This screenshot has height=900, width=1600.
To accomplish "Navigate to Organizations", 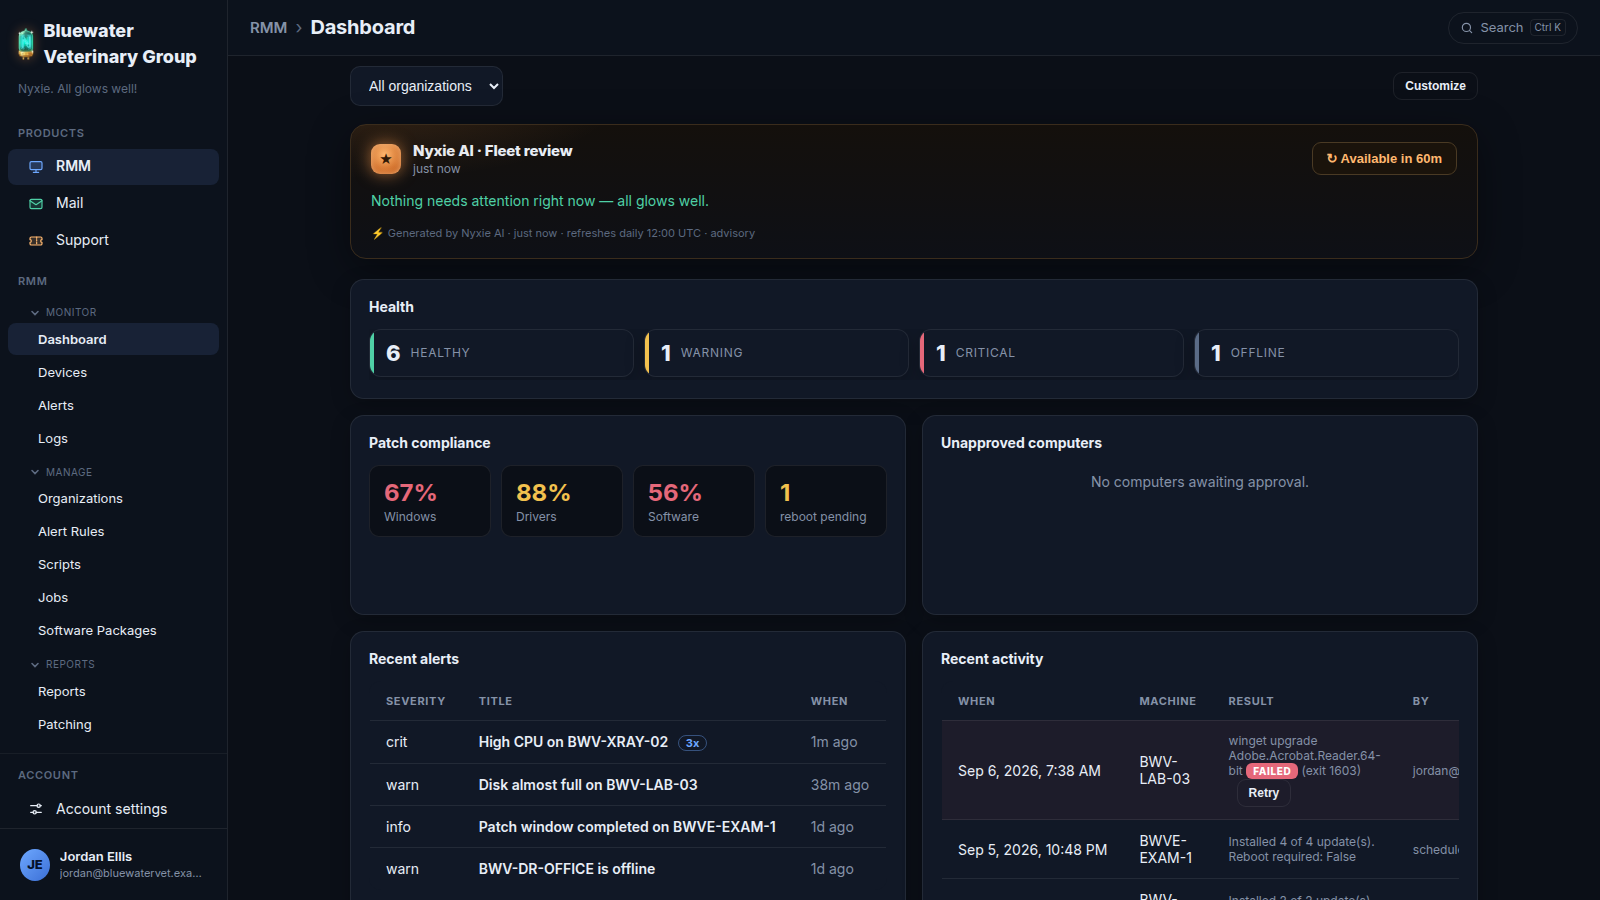I will [x=113, y=498].
